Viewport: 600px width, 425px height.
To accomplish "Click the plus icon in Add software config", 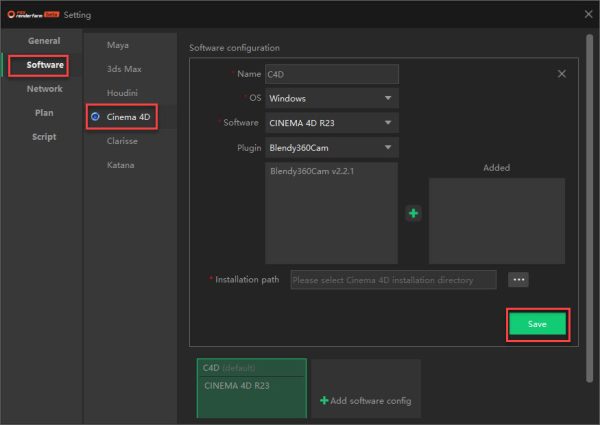I will (324, 400).
